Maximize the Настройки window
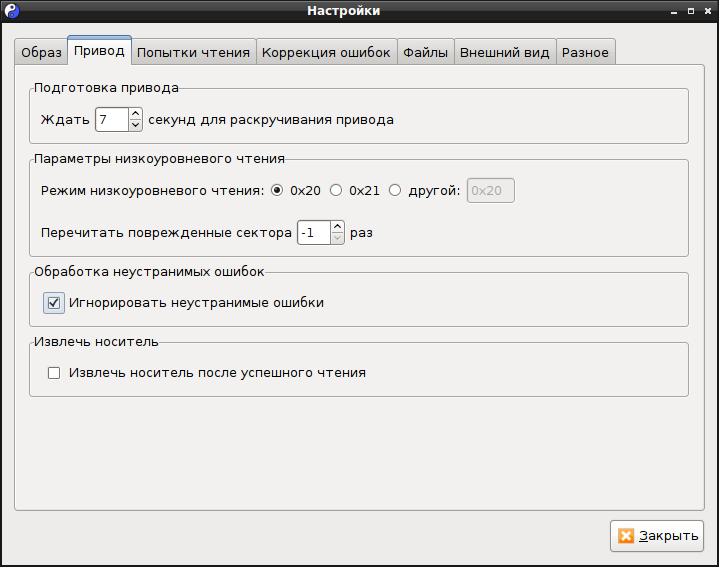This screenshot has height=567, width=719. (x=691, y=11)
